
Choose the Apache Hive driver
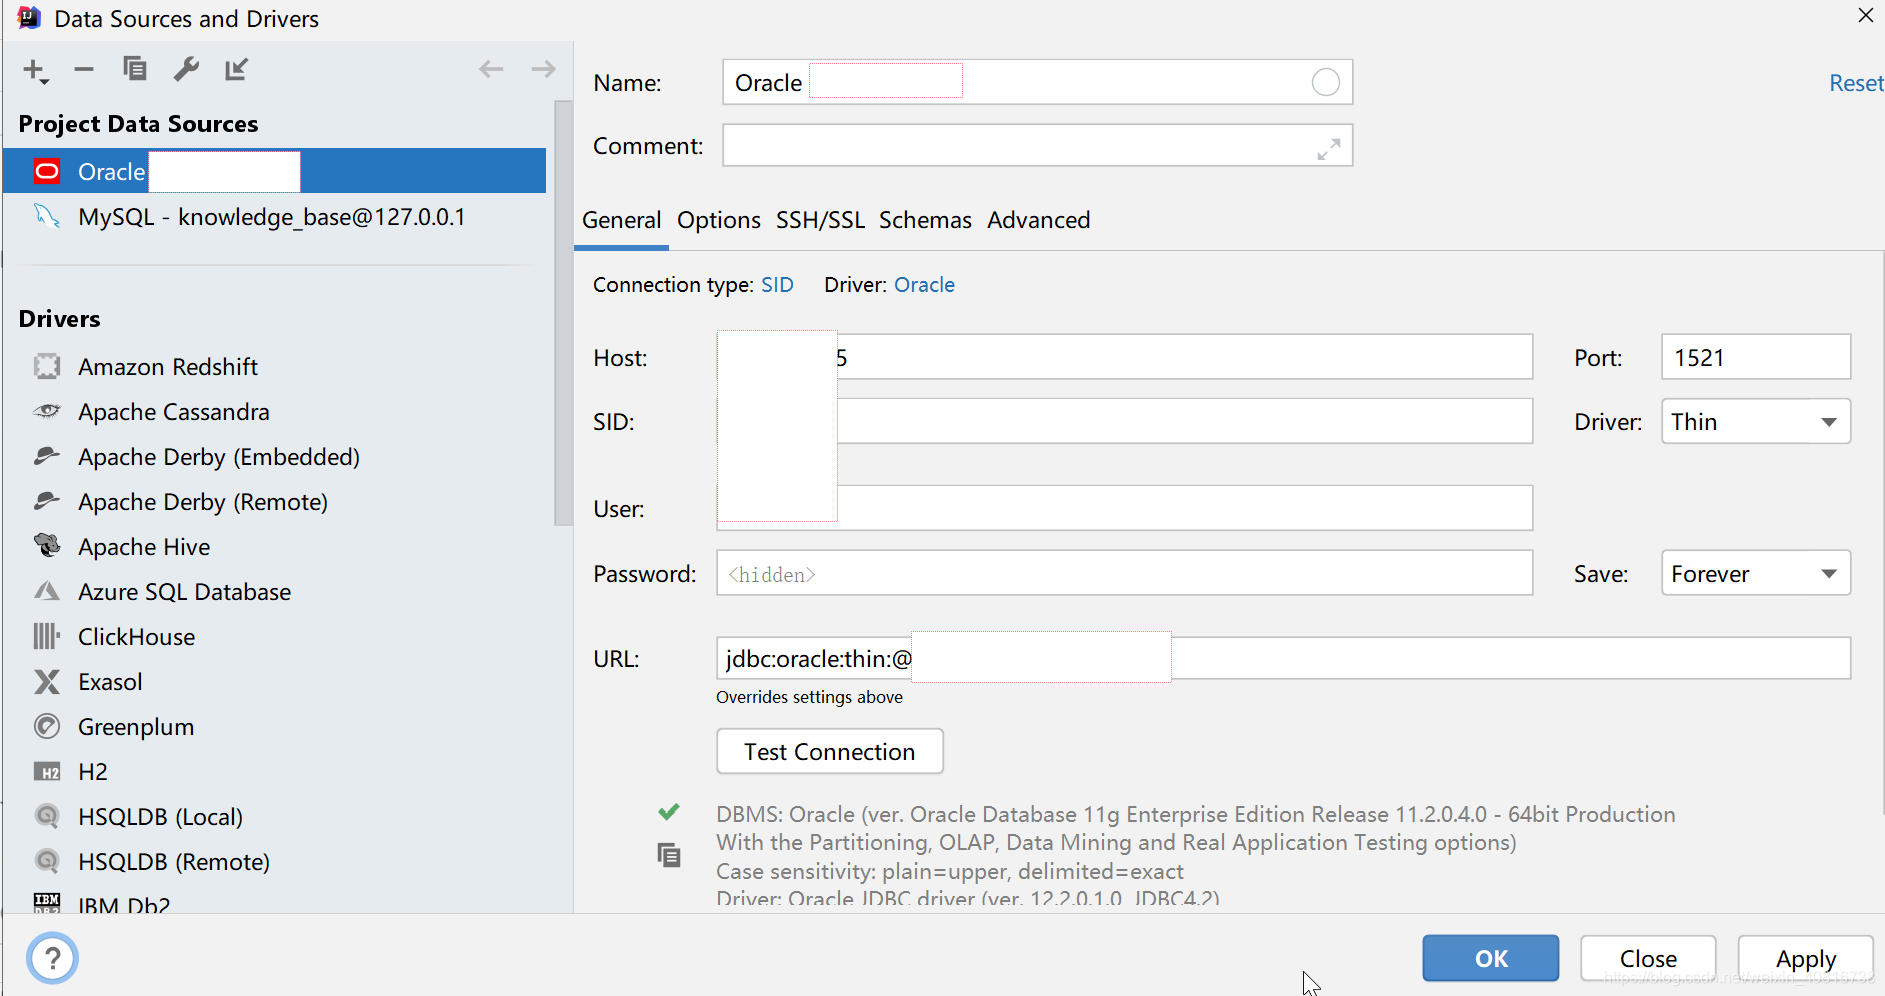pyautogui.click(x=144, y=547)
